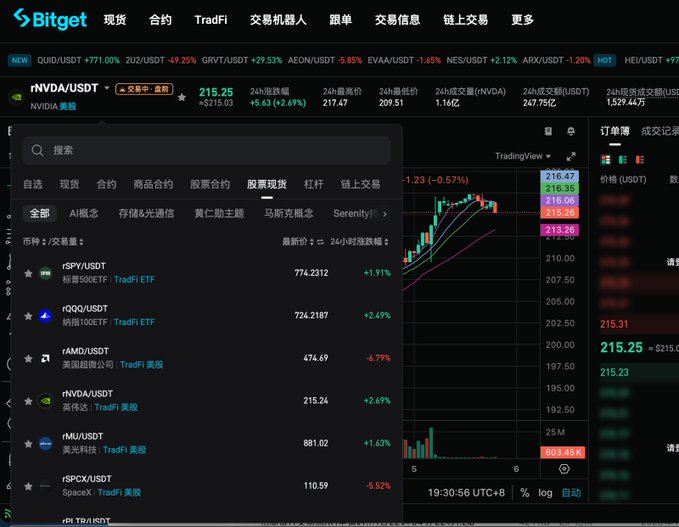This screenshot has width=679, height=527.
Task: Open the TradingView chart type dropdown
Action: pos(523,156)
